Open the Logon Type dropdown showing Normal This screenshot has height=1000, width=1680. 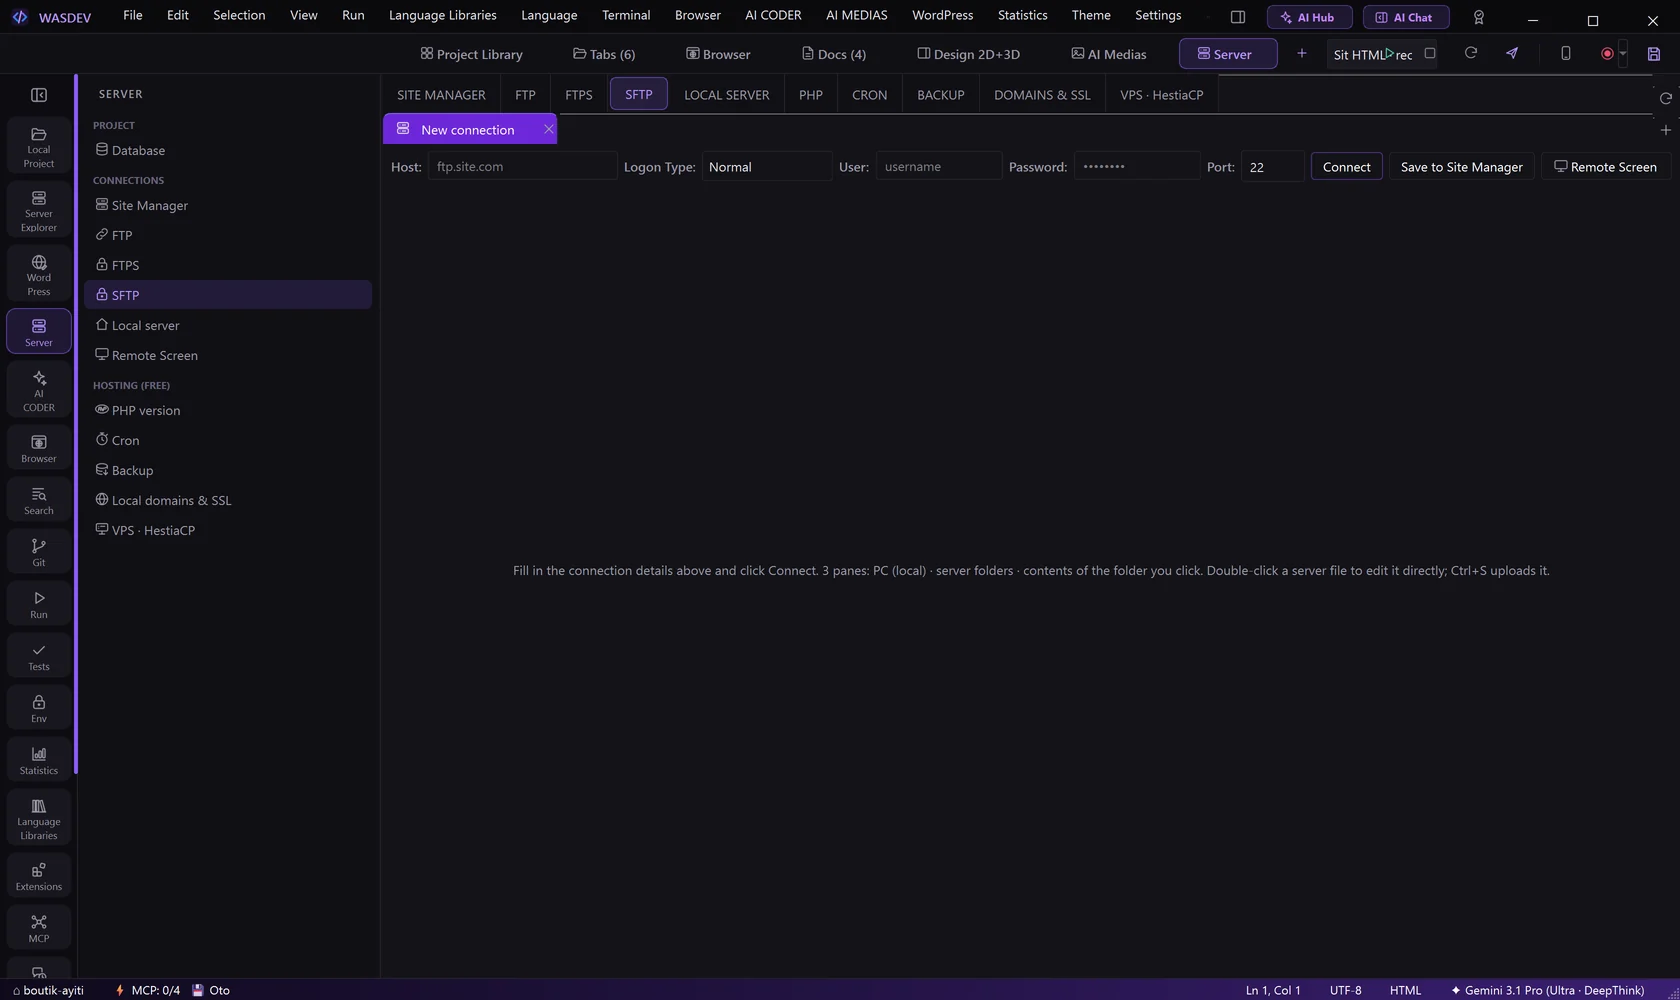(x=767, y=167)
